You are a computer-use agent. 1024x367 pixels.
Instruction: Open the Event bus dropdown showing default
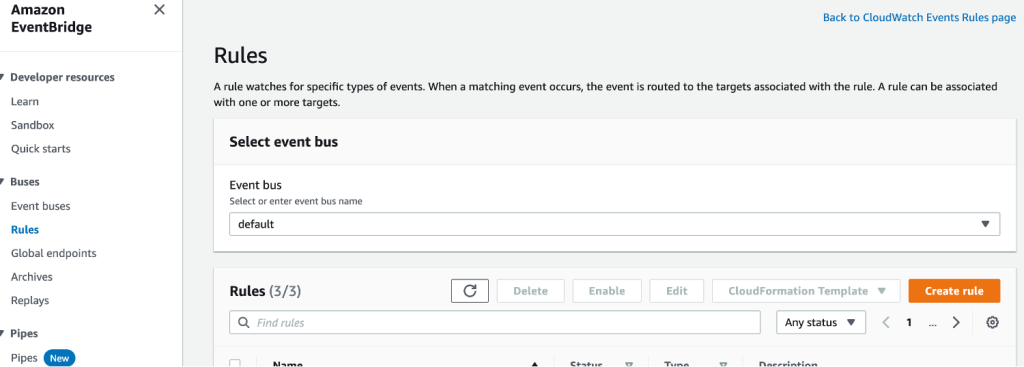(615, 224)
